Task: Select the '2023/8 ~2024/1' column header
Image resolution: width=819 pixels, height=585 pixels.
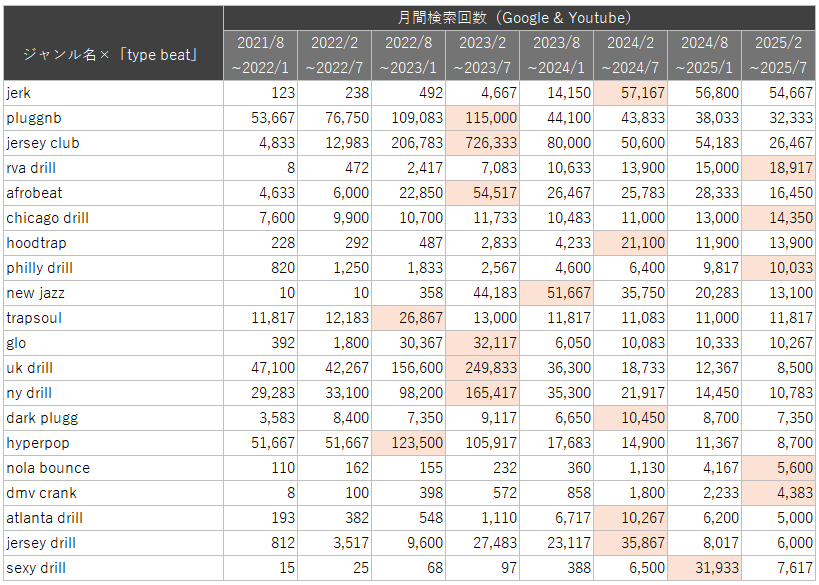Action: 557,55
